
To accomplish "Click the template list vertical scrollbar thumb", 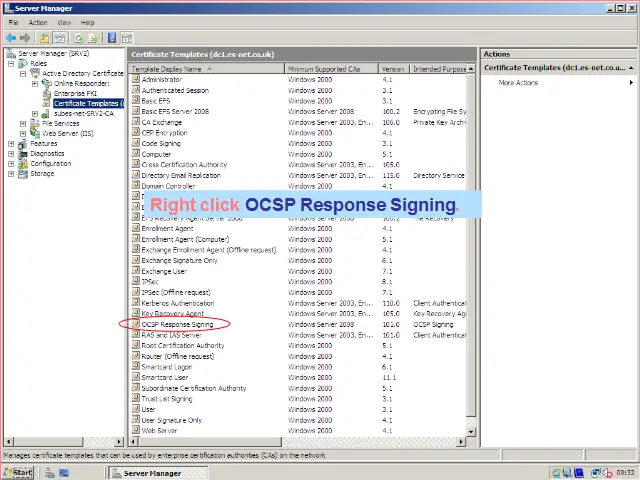I will point(471,246).
